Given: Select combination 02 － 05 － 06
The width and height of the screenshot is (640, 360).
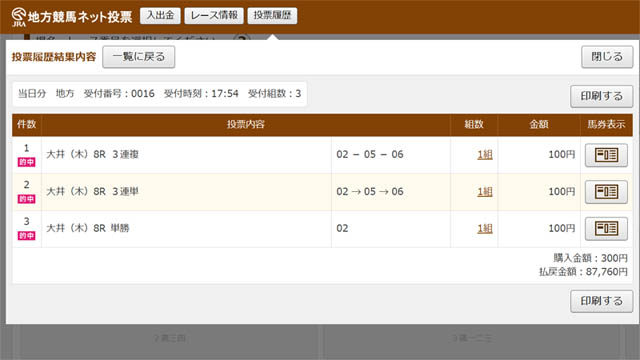Looking at the screenshot, I should (370, 155).
